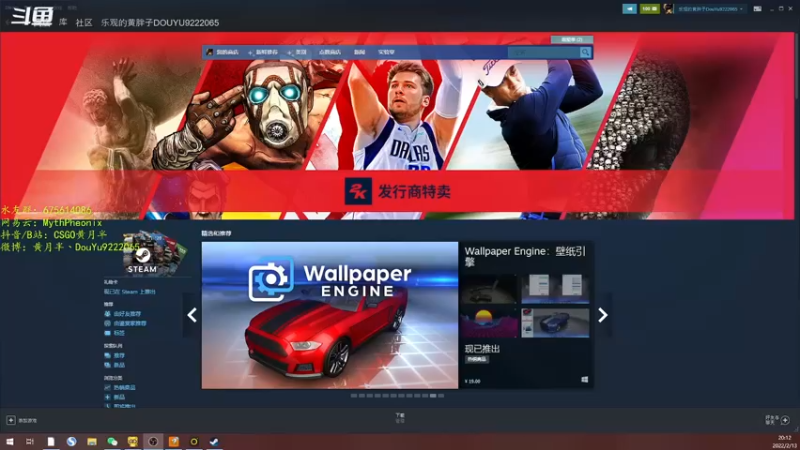
Task: Open the Windows Start menu
Action: [10, 441]
